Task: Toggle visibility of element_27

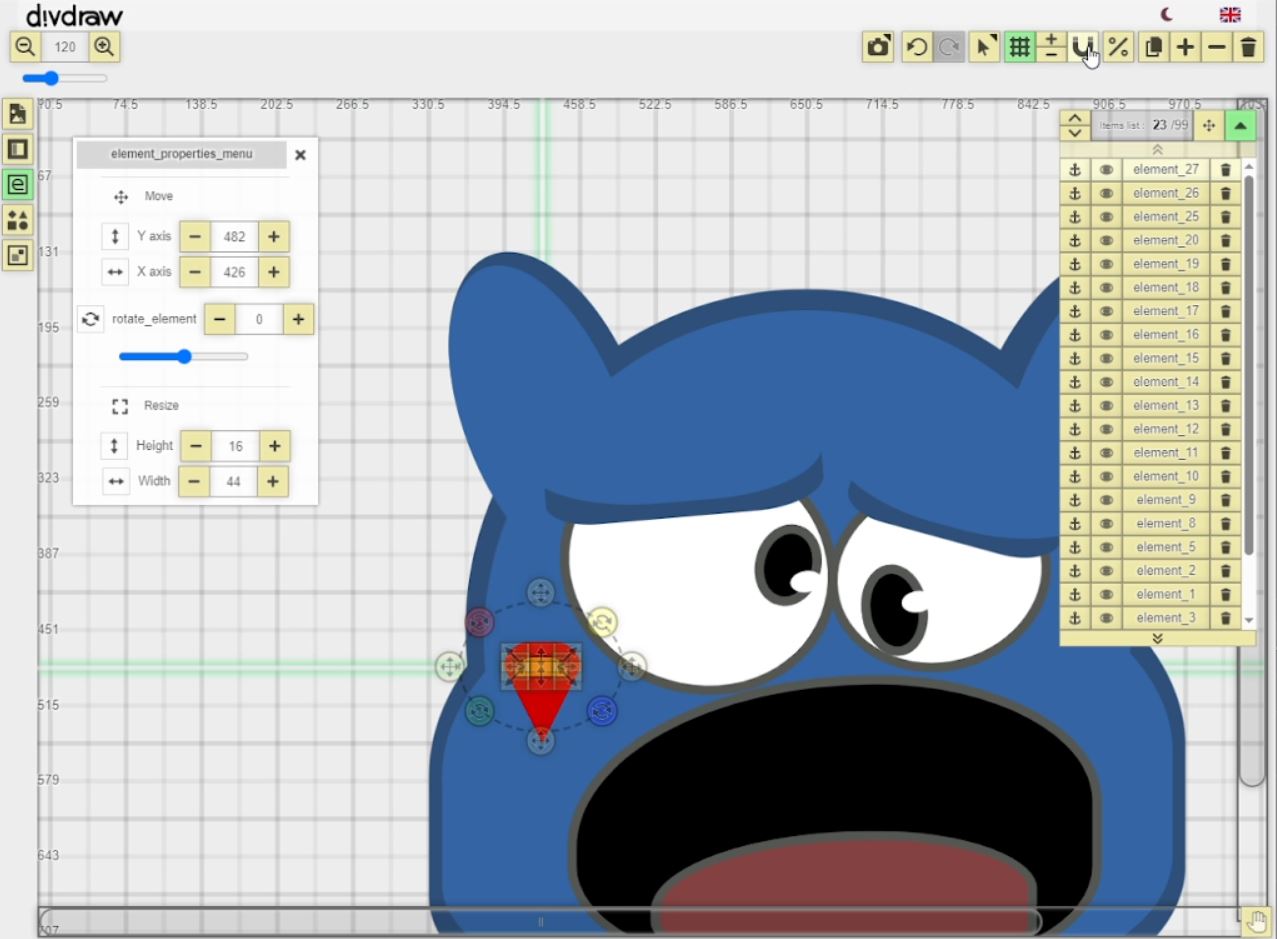Action: (x=1106, y=170)
